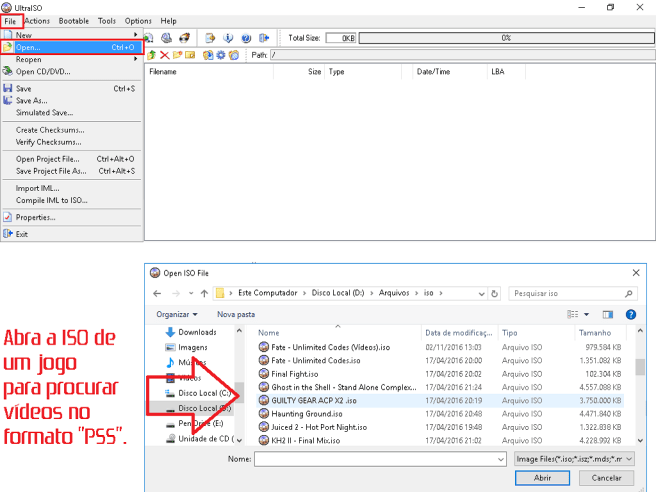Choose Save from the File menu

point(25,89)
